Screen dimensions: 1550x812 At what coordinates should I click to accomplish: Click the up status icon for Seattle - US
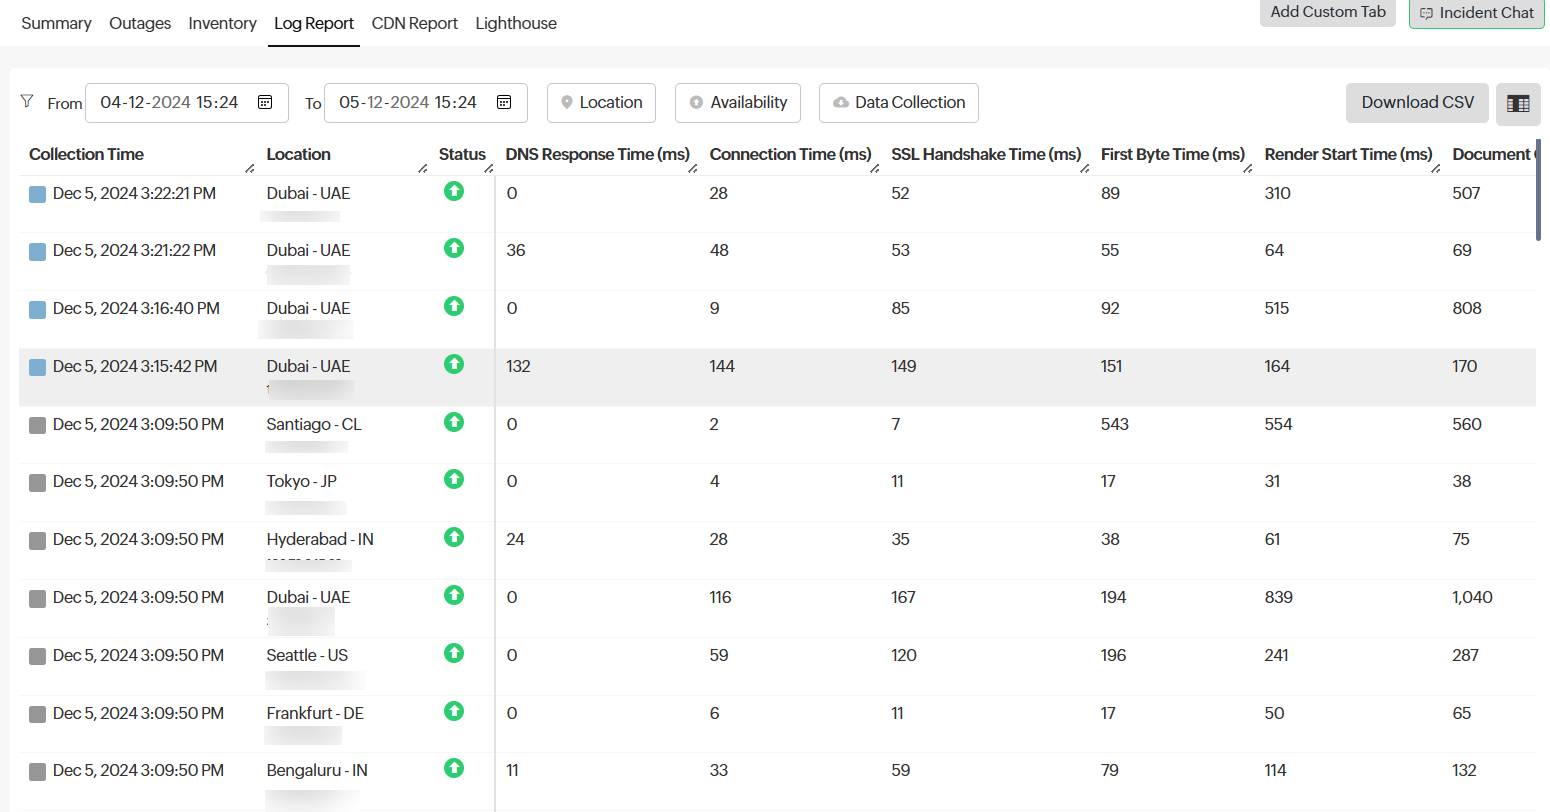(x=454, y=653)
